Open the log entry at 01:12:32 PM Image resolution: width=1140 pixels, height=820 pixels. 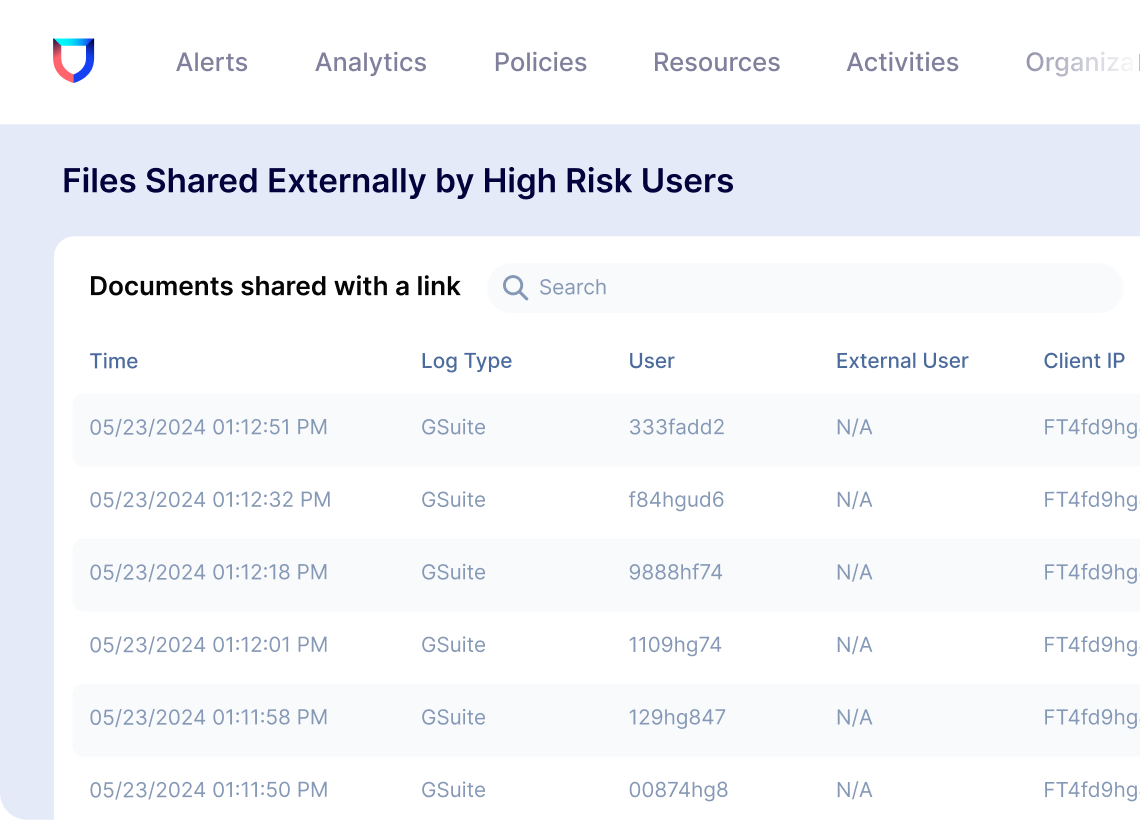(x=210, y=500)
